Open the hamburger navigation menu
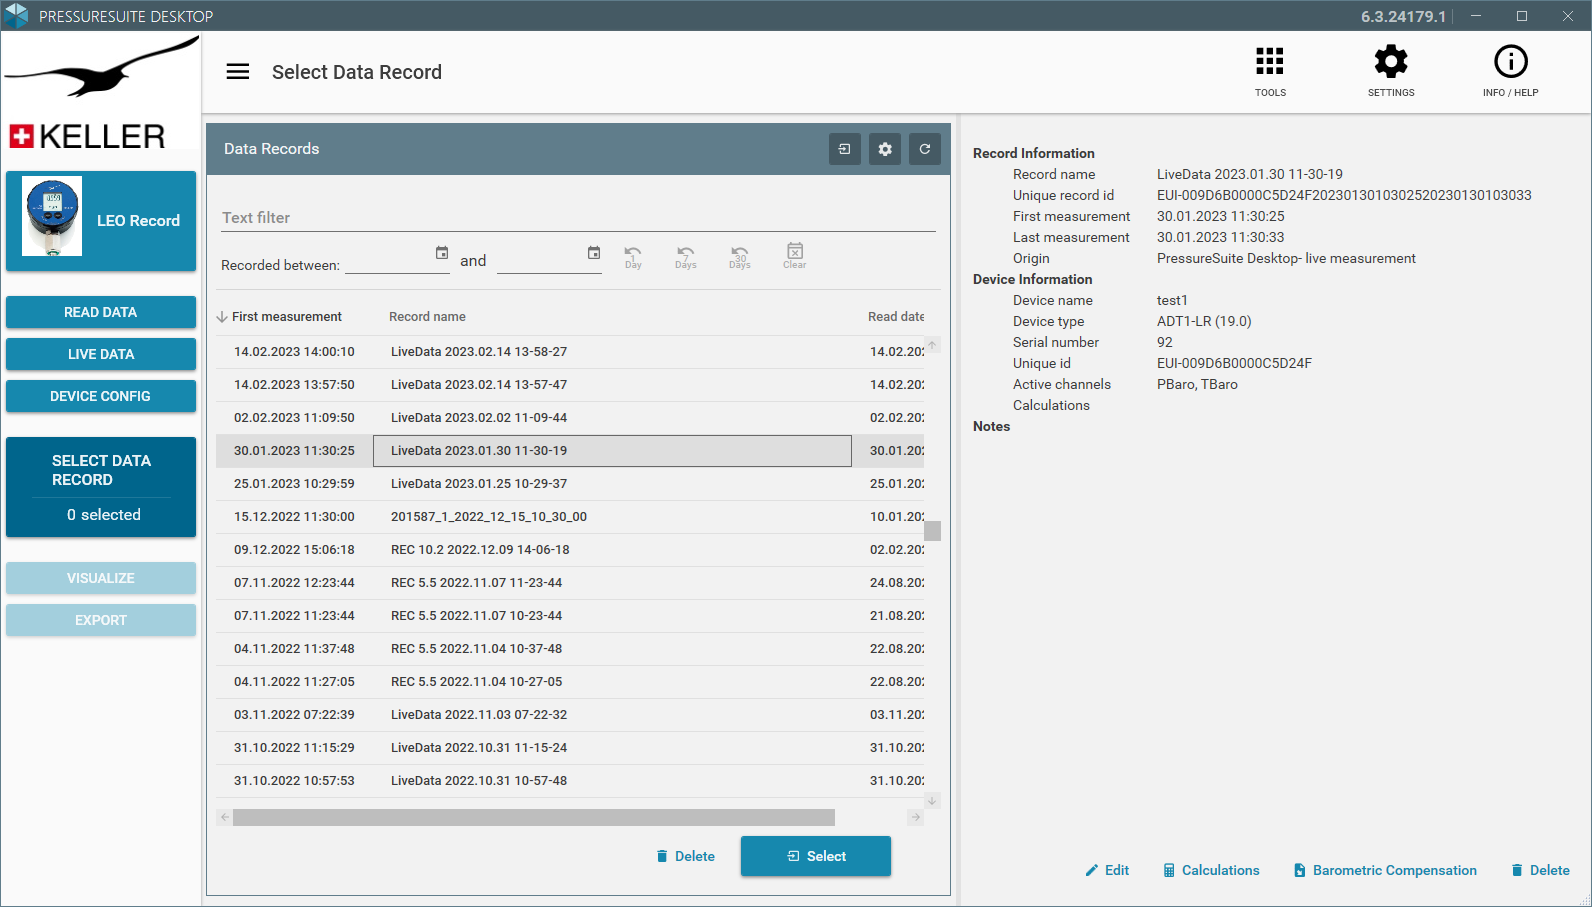Screen dimensions: 1592x907 point(238,72)
